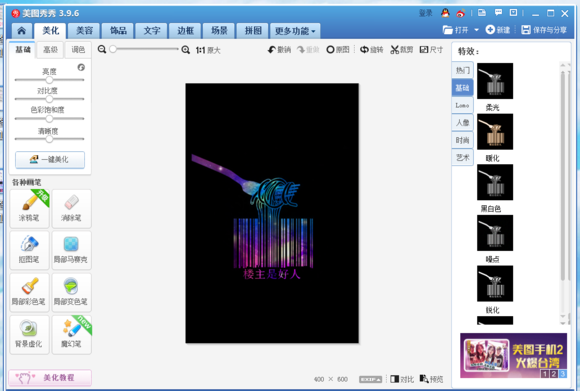580x391 pixels.
Task: Apply the 锐化 effect thumbnail
Action: pos(495,283)
